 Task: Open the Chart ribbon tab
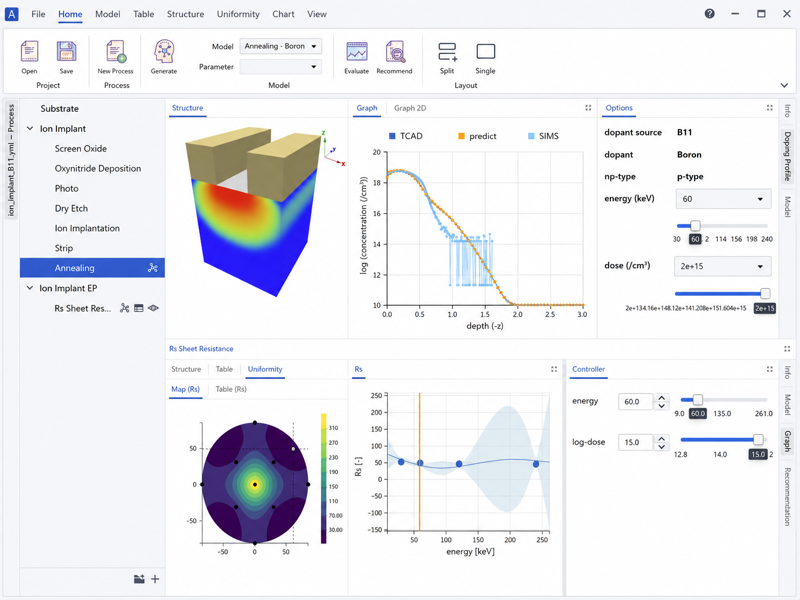coord(283,14)
